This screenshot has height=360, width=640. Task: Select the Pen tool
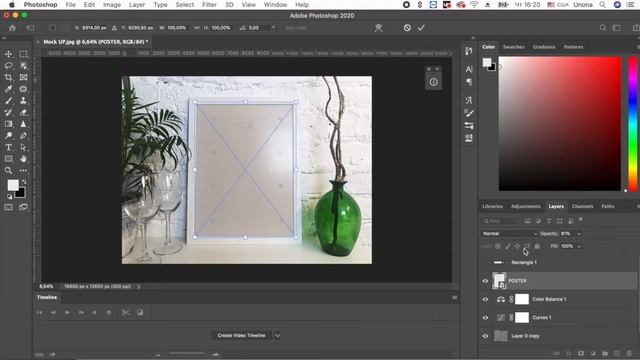pyautogui.click(x=23, y=136)
